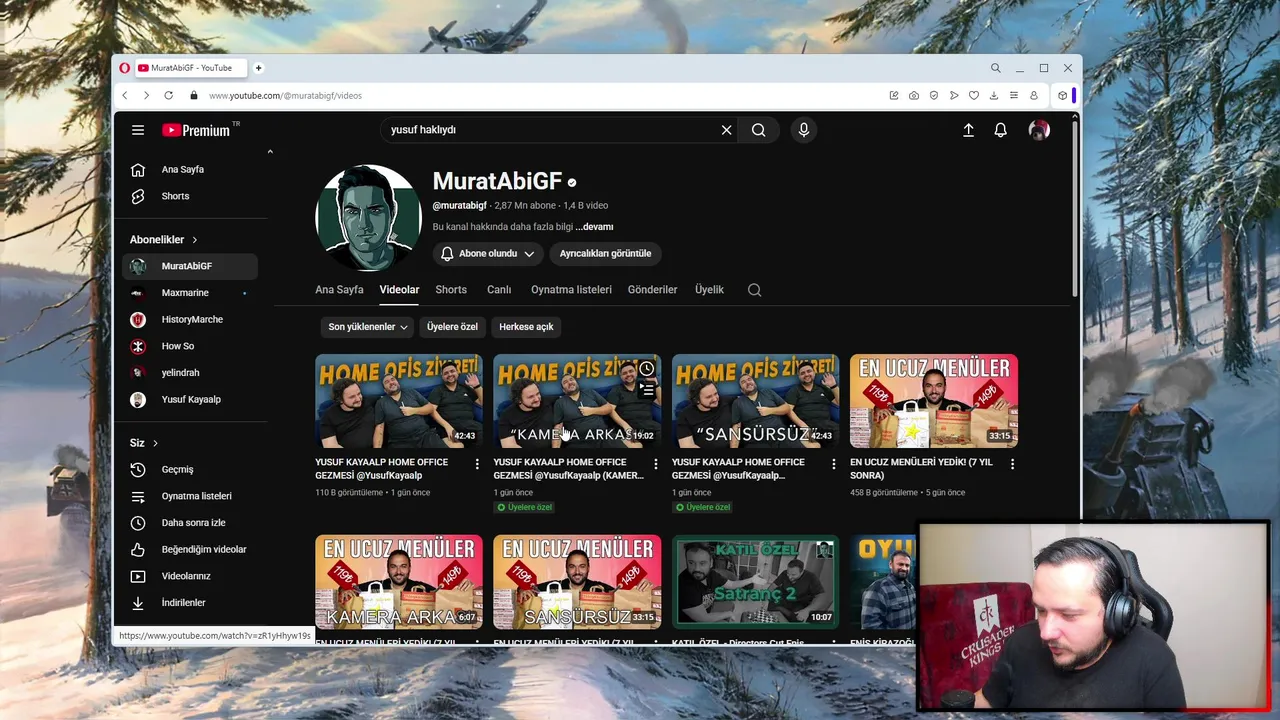Add Kamera Arkası video to queue
Viewport: 1280px width, 720px height.
point(647,390)
